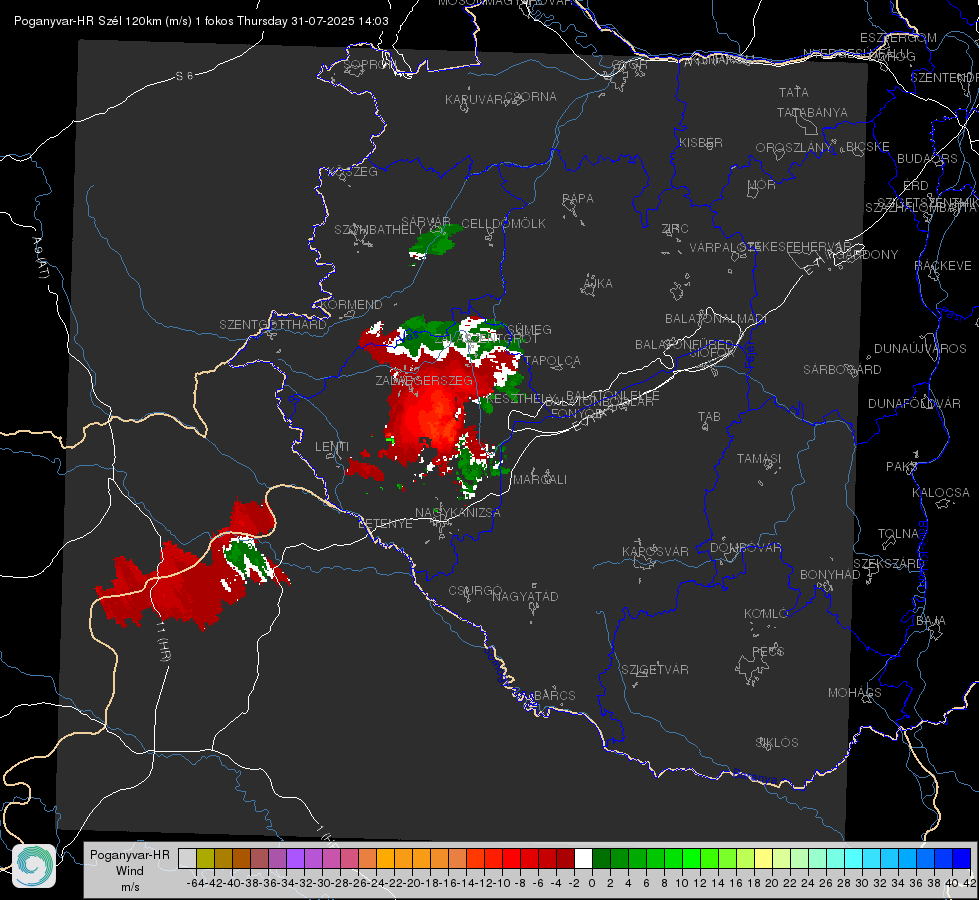Select the bright purple swatch between -34 and -32
The width and height of the screenshot is (979, 900).
click(295, 858)
